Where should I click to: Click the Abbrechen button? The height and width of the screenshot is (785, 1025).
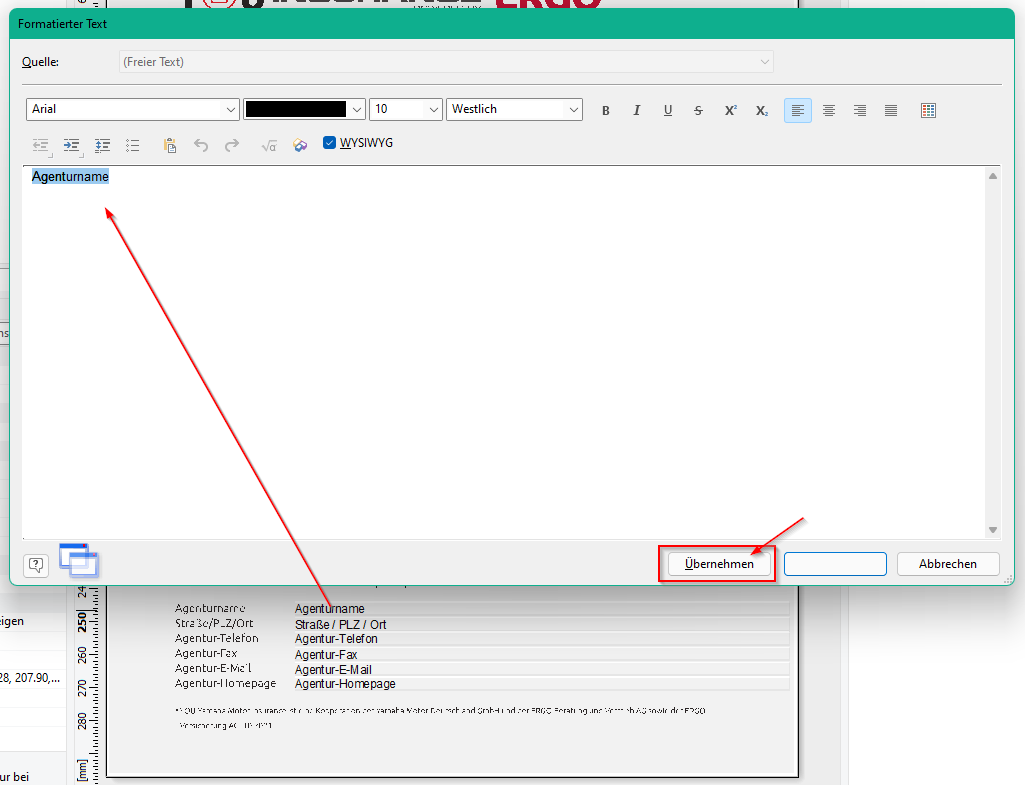click(x=948, y=564)
